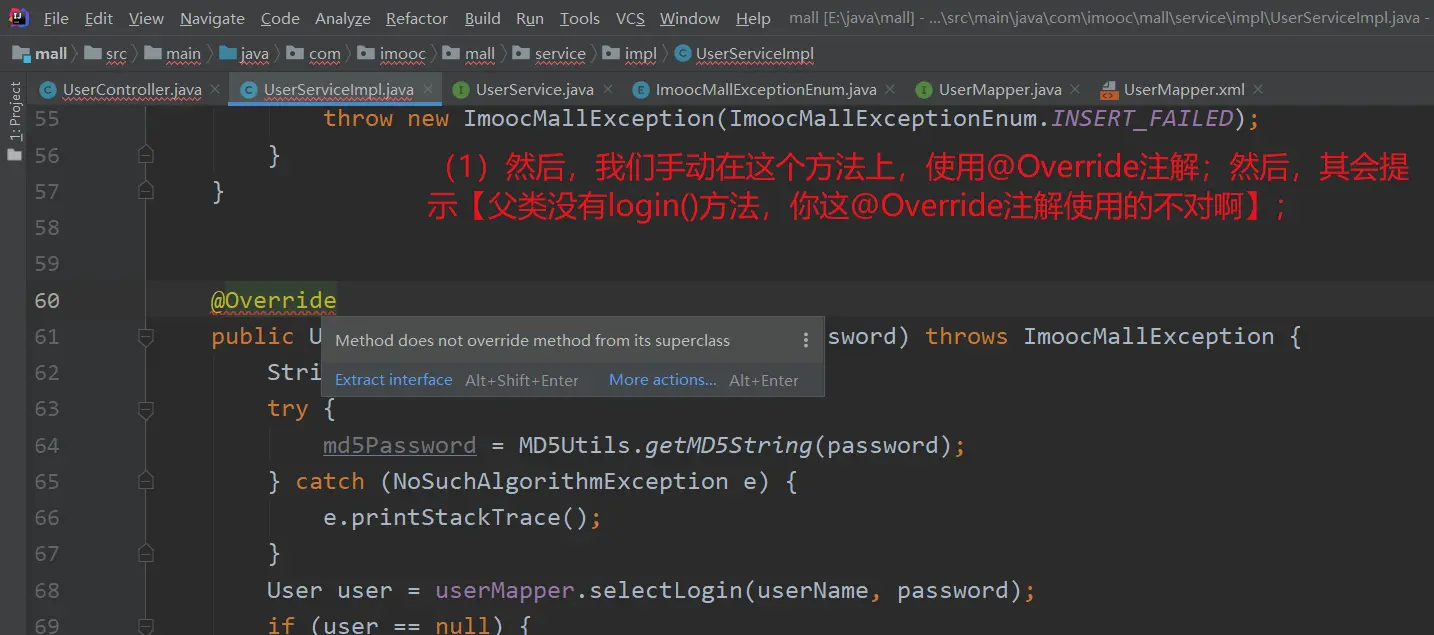Switch to UserController.java tab
The width and height of the screenshot is (1434, 635).
132,90
